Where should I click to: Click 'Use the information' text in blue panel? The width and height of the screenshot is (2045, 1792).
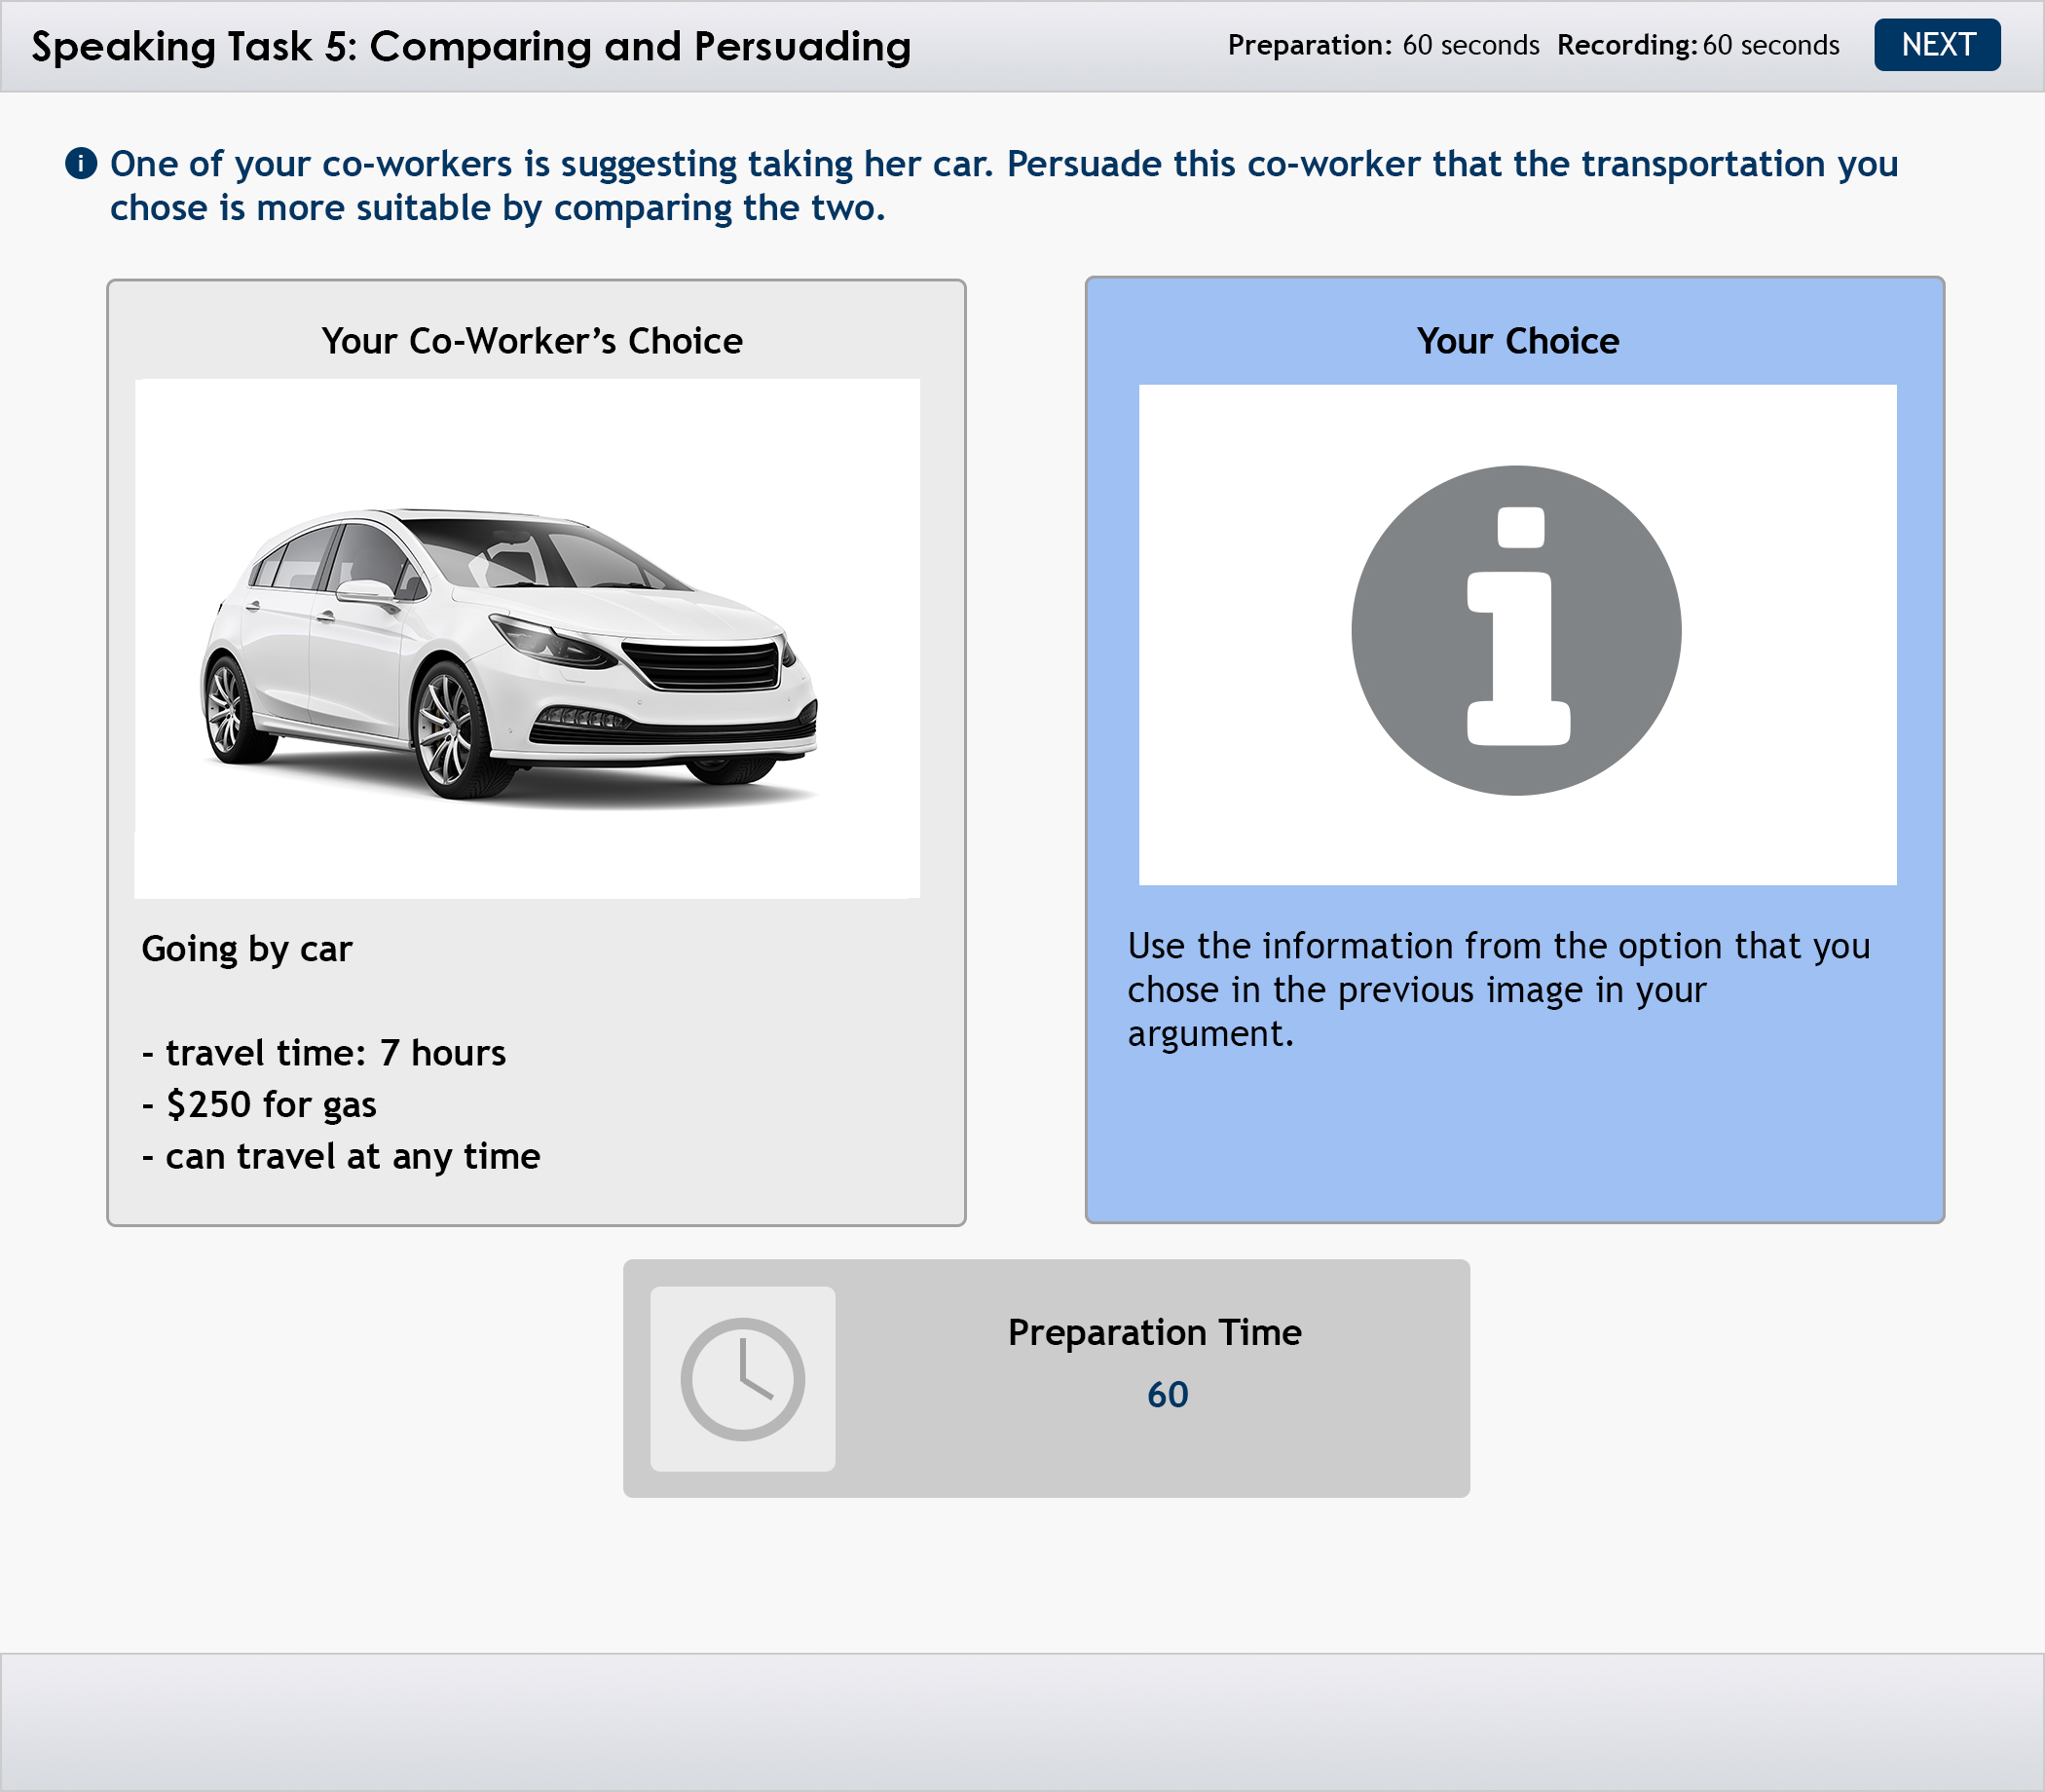tap(1497, 989)
